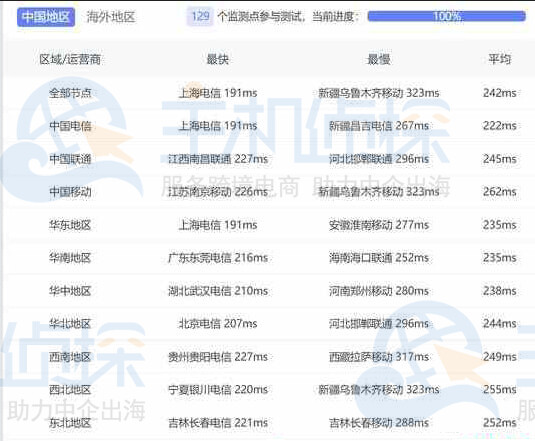Click the 广东东莞电信 216ms cell
The image size is (535, 441).
tap(218, 258)
